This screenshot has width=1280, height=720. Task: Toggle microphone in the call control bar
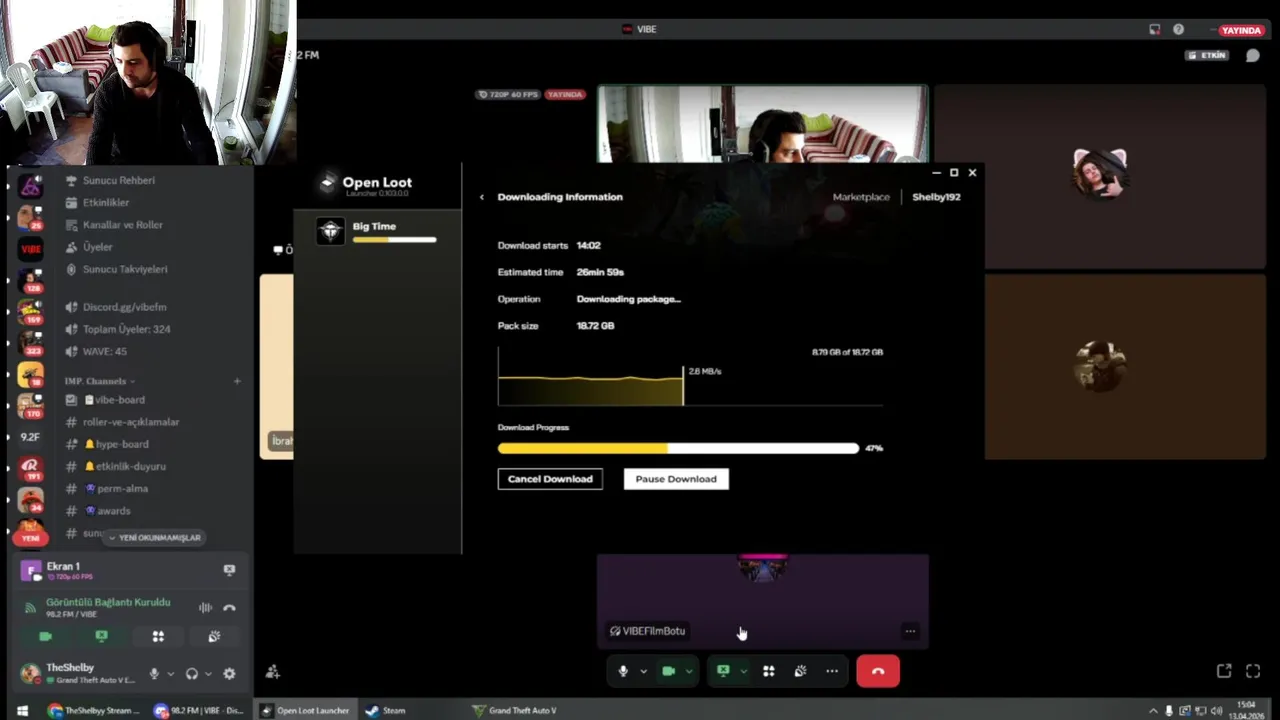[x=623, y=671]
